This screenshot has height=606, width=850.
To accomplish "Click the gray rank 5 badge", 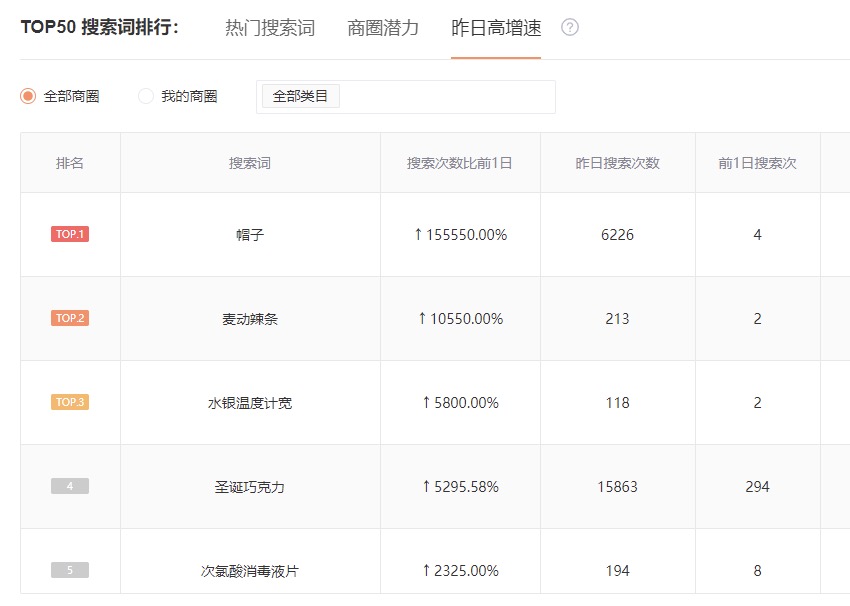I will click(x=70, y=570).
